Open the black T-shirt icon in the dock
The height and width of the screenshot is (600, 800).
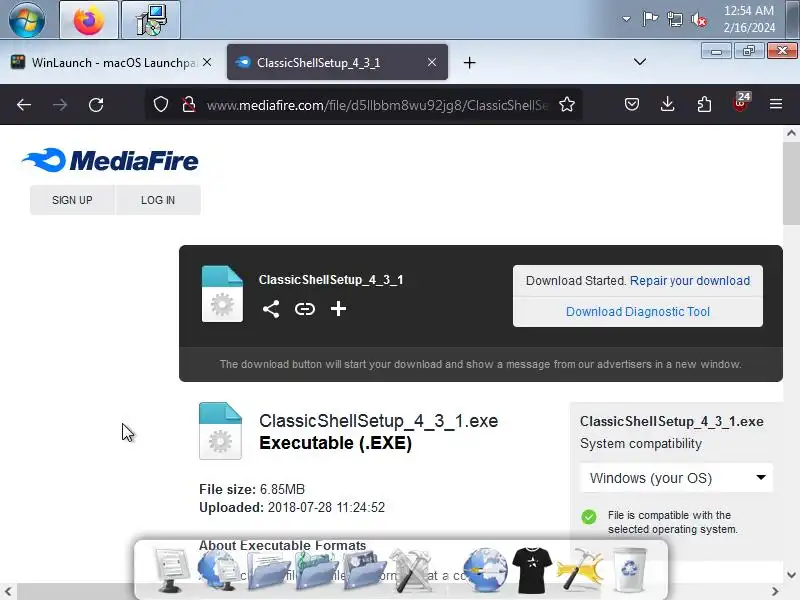pos(532,570)
